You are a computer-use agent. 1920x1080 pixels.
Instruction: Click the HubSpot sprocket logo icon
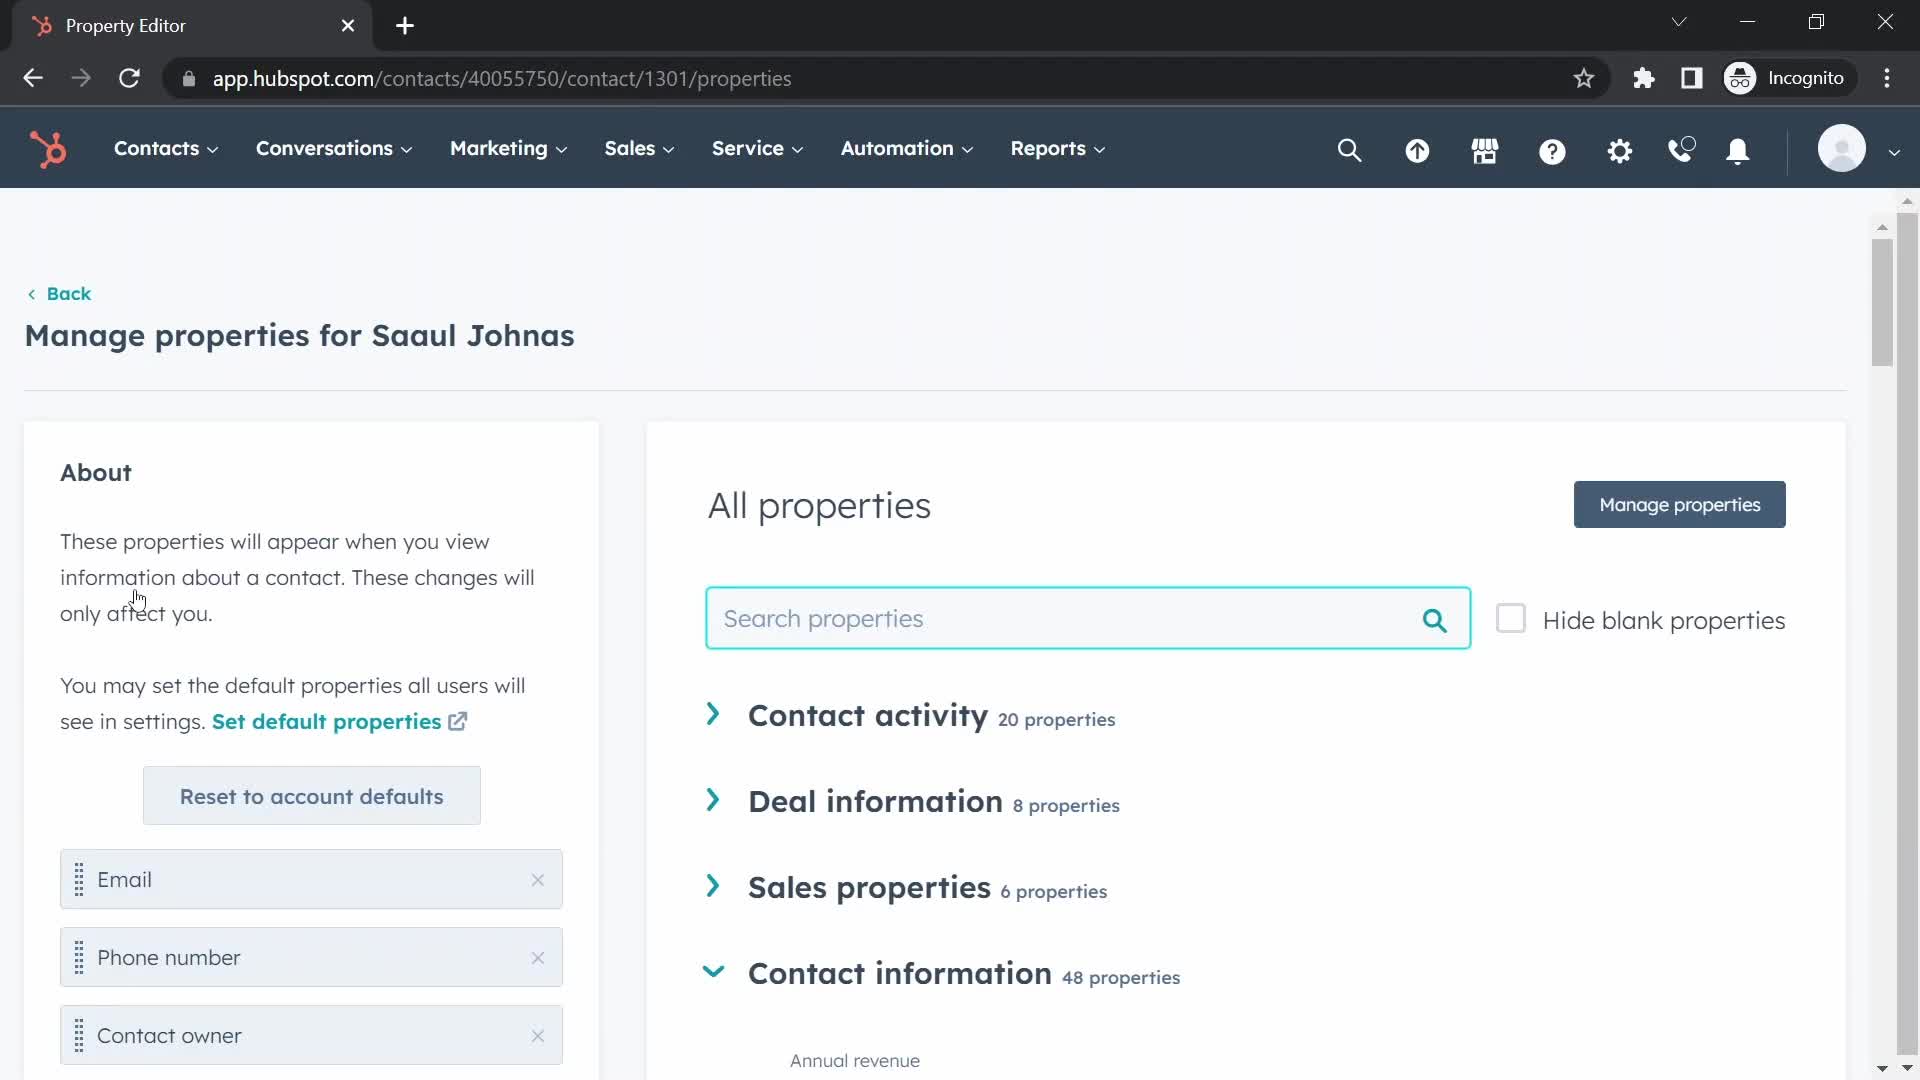click(49, 148)
